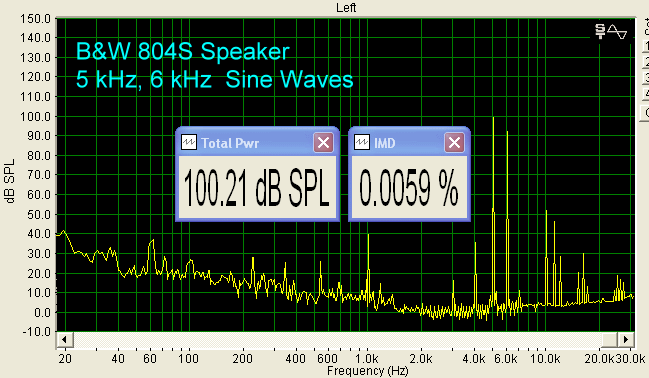Click the IMD window waveform icon

[x=362, y=143]
